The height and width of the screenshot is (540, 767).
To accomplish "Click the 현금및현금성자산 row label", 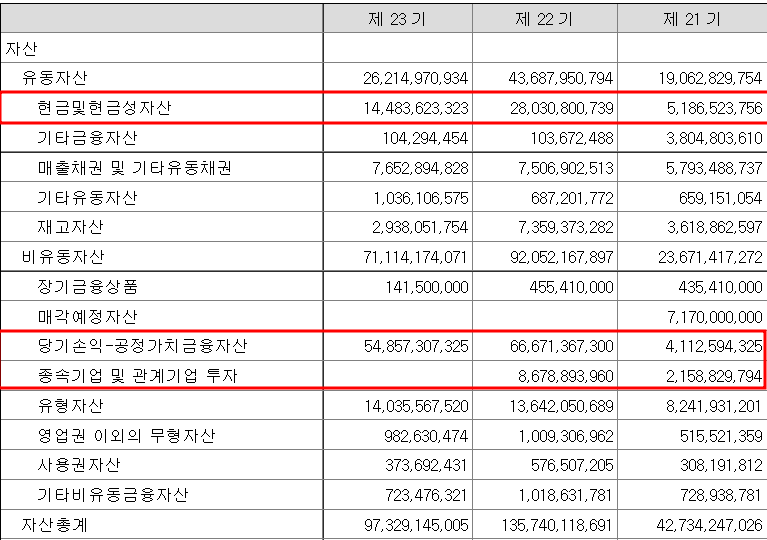I will (104, 108).
